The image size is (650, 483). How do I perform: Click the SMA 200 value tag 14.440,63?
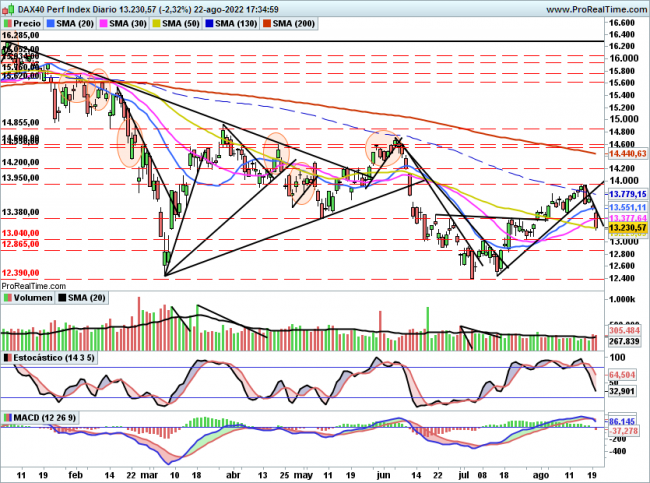(x=627, y=153)
